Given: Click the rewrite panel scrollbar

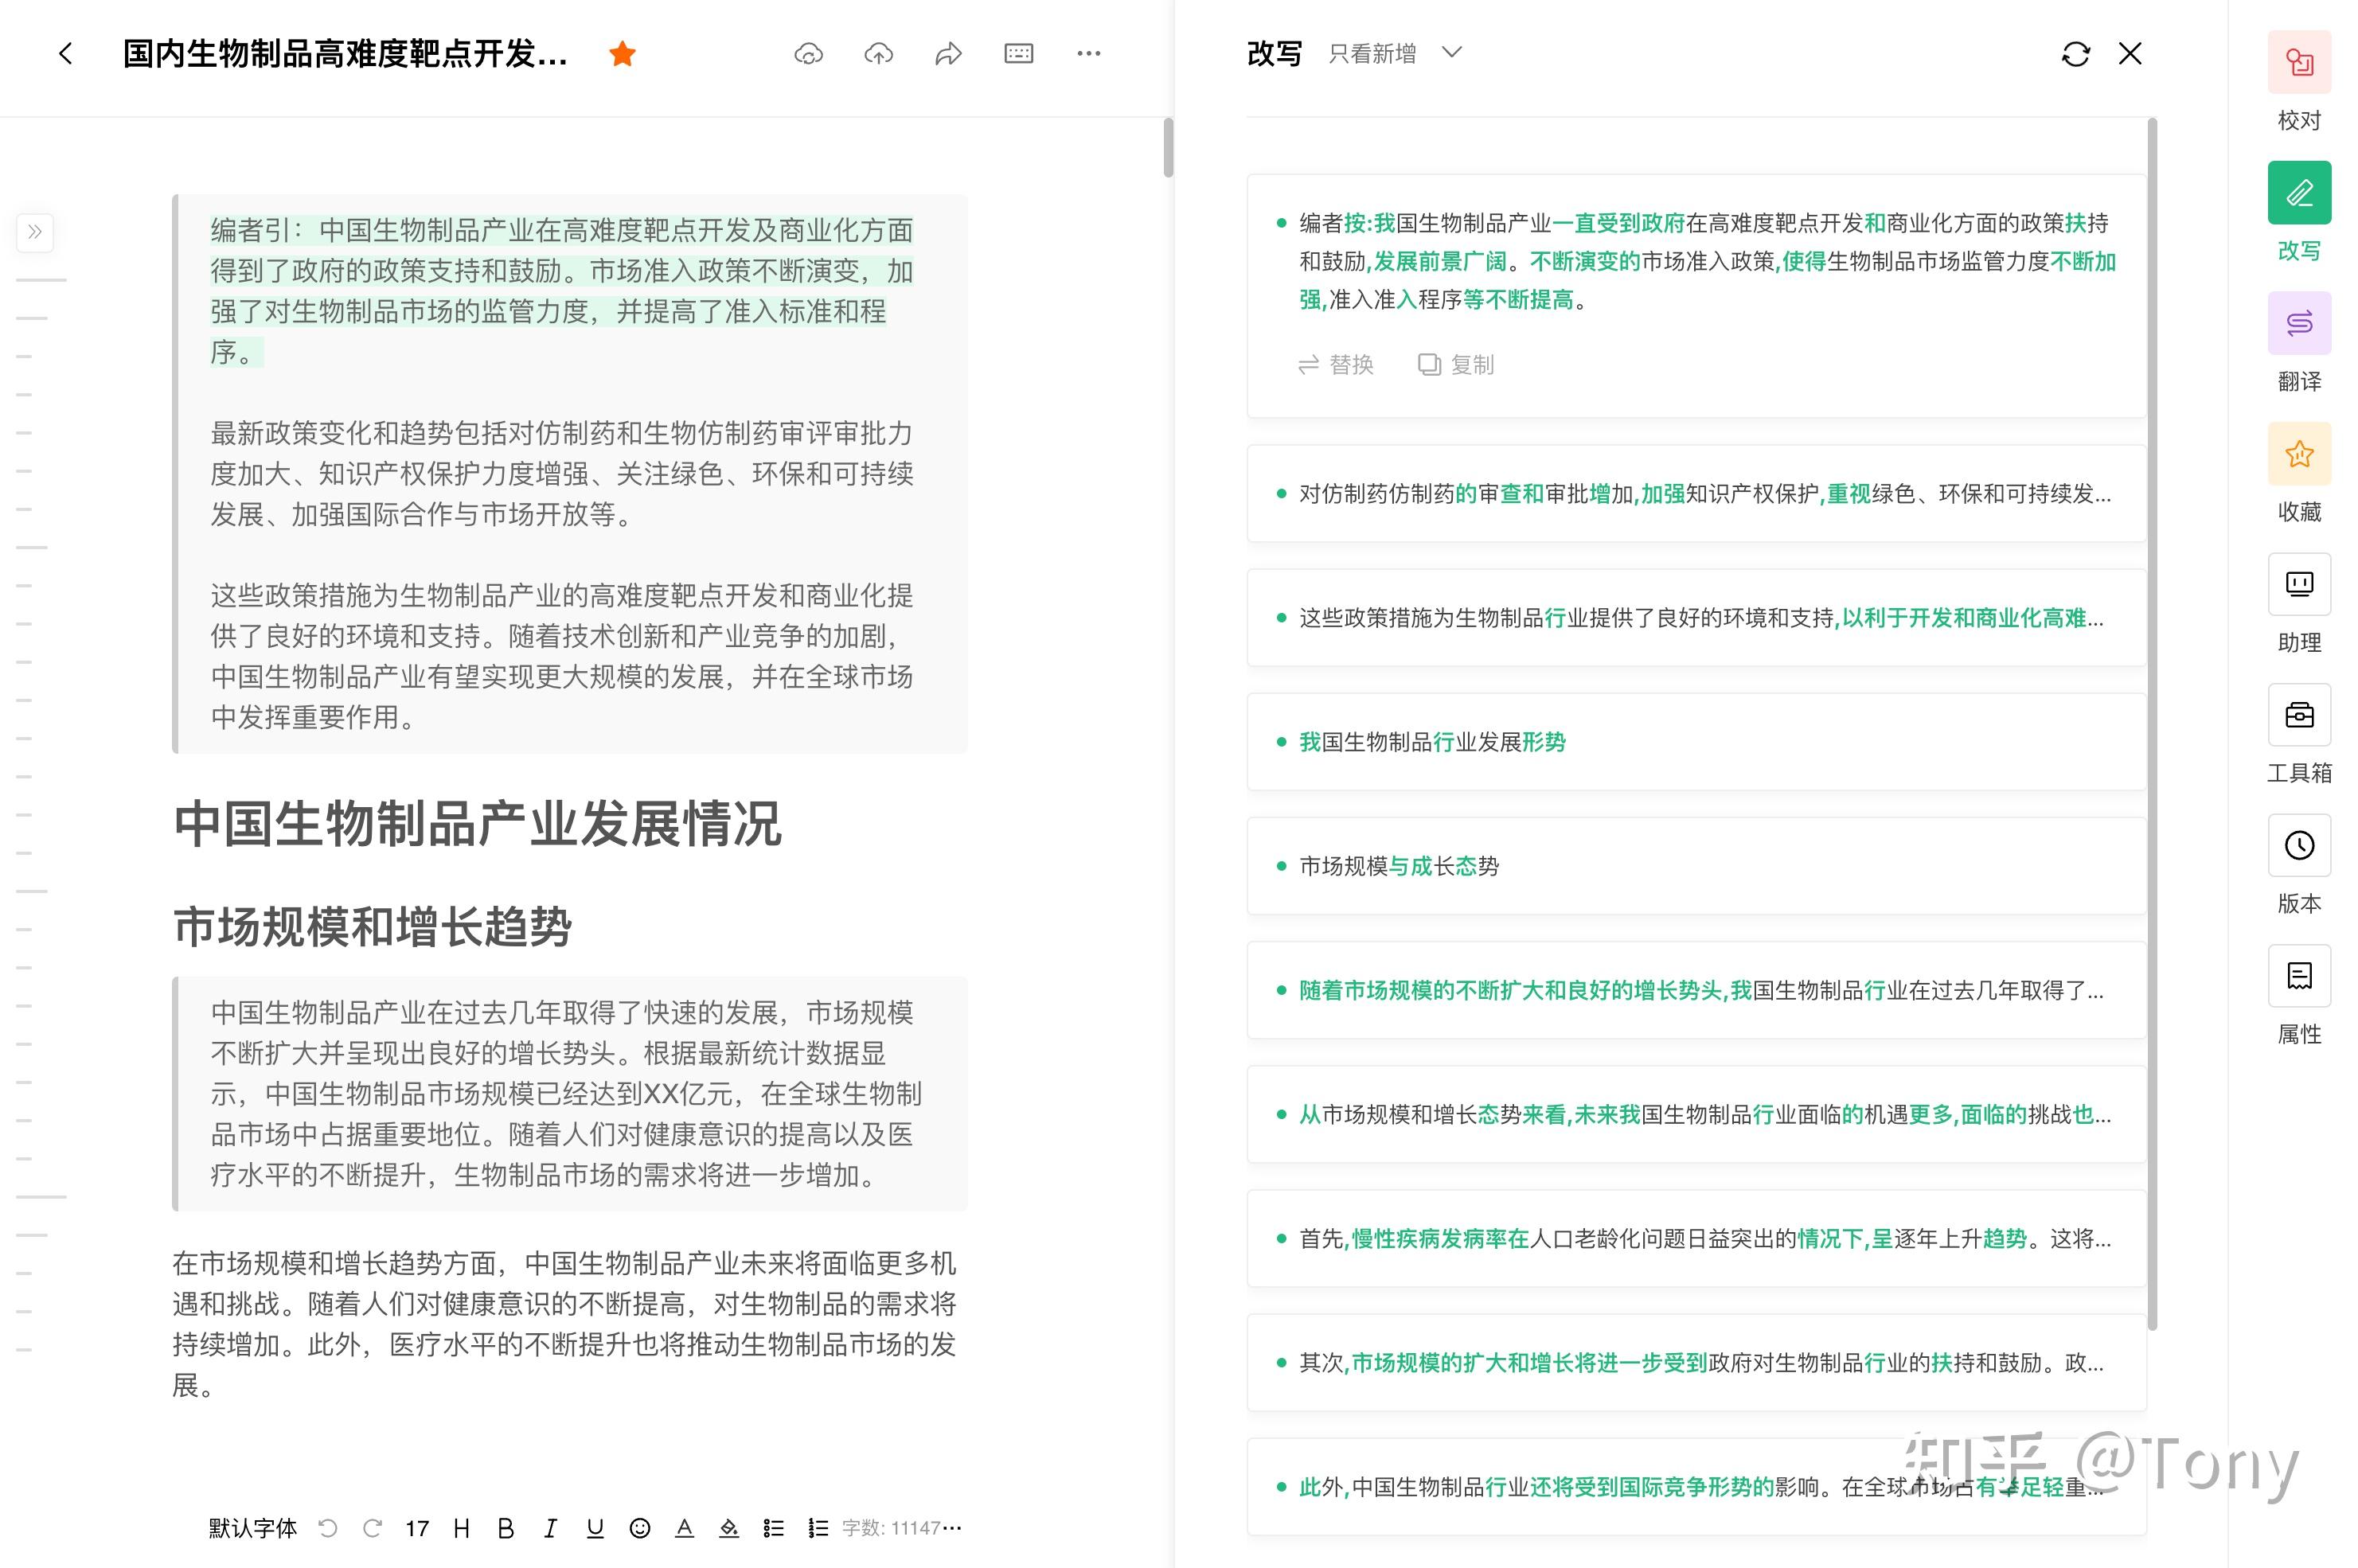Looking at the screenshot, I should pyautogui.click(x=2152, y=724).
